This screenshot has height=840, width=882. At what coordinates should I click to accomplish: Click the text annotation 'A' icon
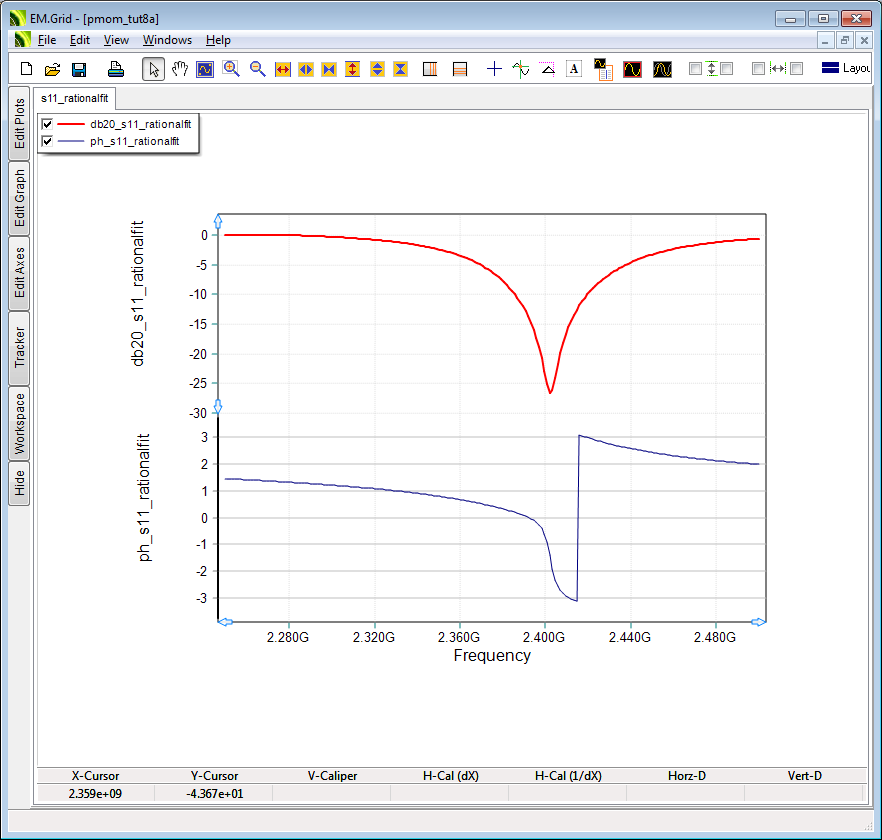pyautogui.click(x=574, y=69)
